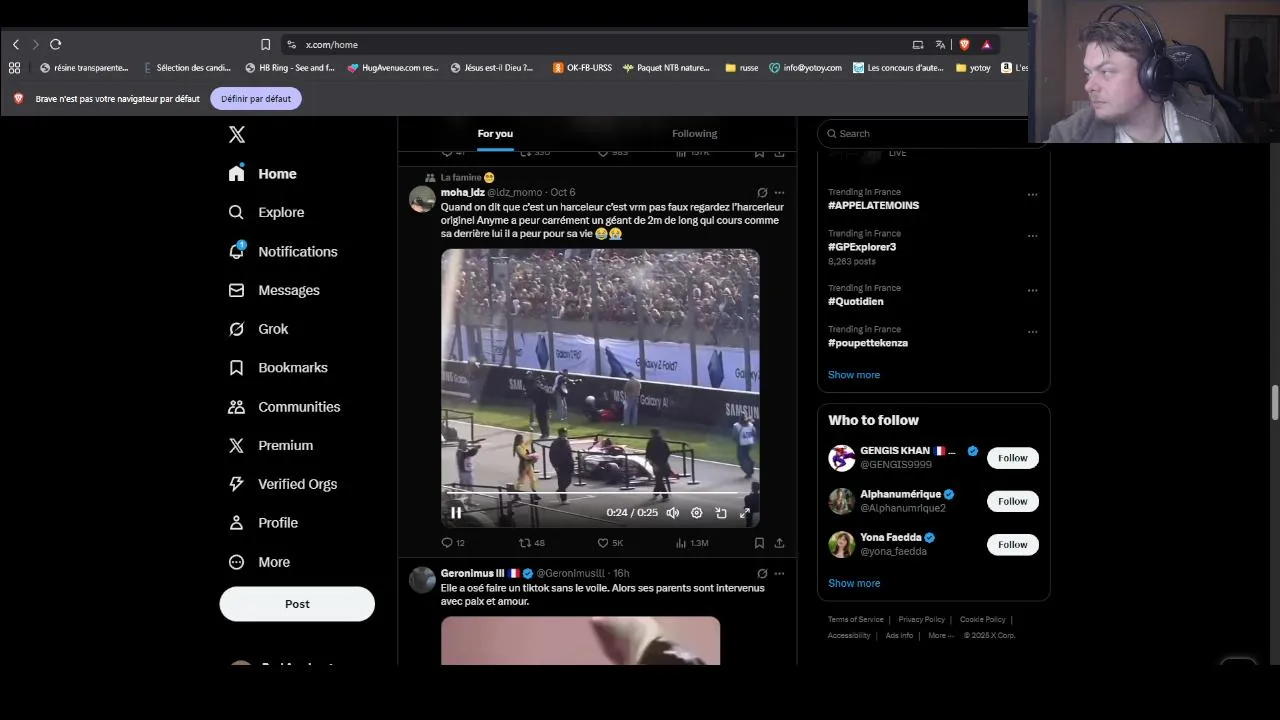The image size is (1280, 720).
Task: Open more options on moha_ldz post
Action: [779, 193]
